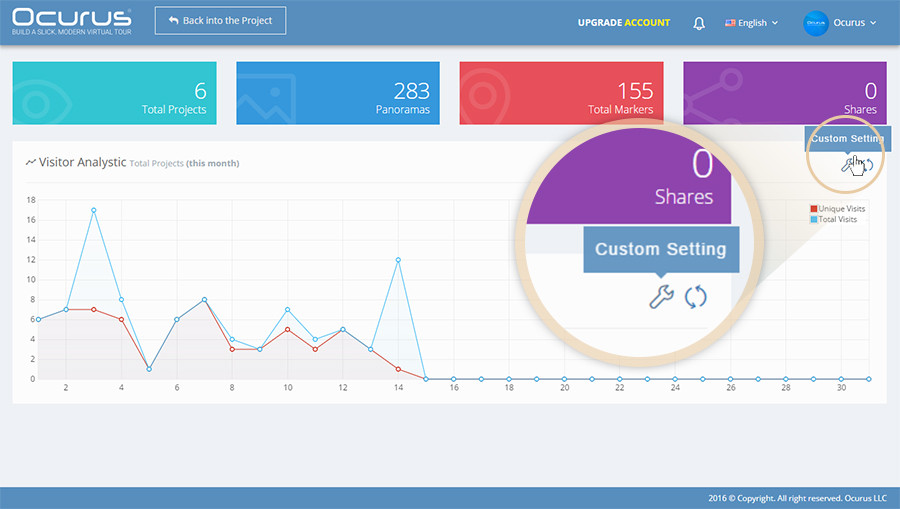Toggle Total Visits series in legend
900x509 pixels.
833,219
